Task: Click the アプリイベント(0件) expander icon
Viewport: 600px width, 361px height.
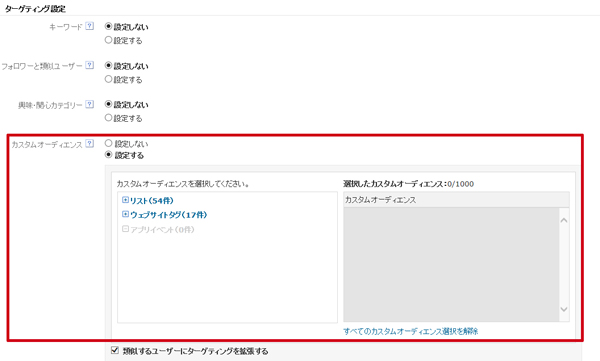Action: (x=125, y=229)
